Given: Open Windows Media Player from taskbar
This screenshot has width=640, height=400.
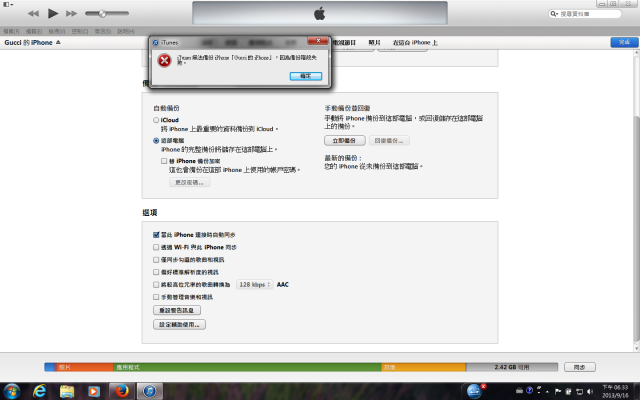Looking at the screenshot, I should 94,391.
